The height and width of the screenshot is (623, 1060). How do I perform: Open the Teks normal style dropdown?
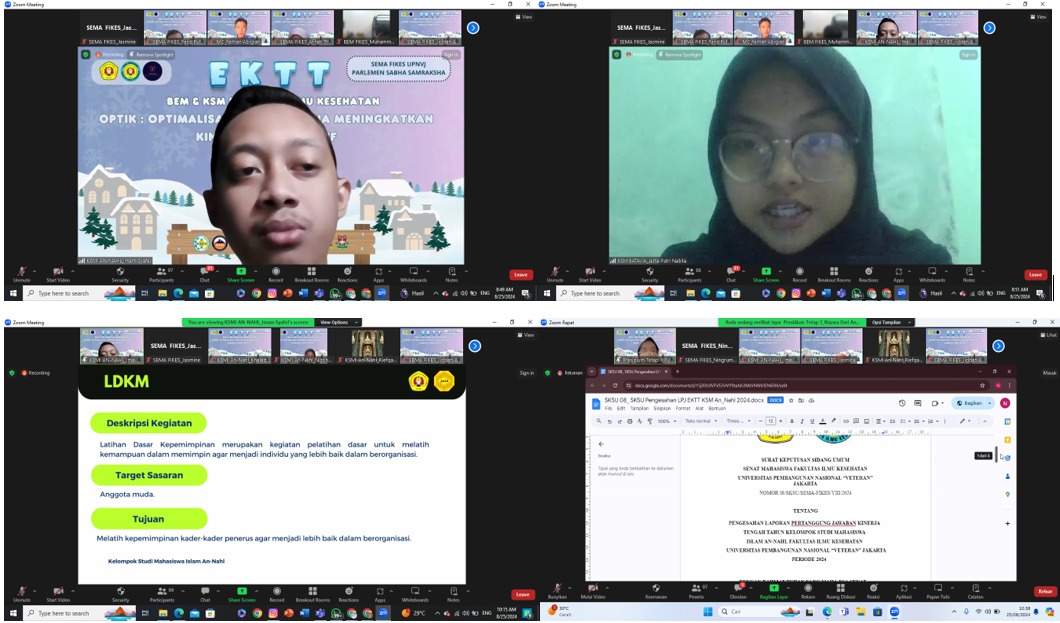700,421
